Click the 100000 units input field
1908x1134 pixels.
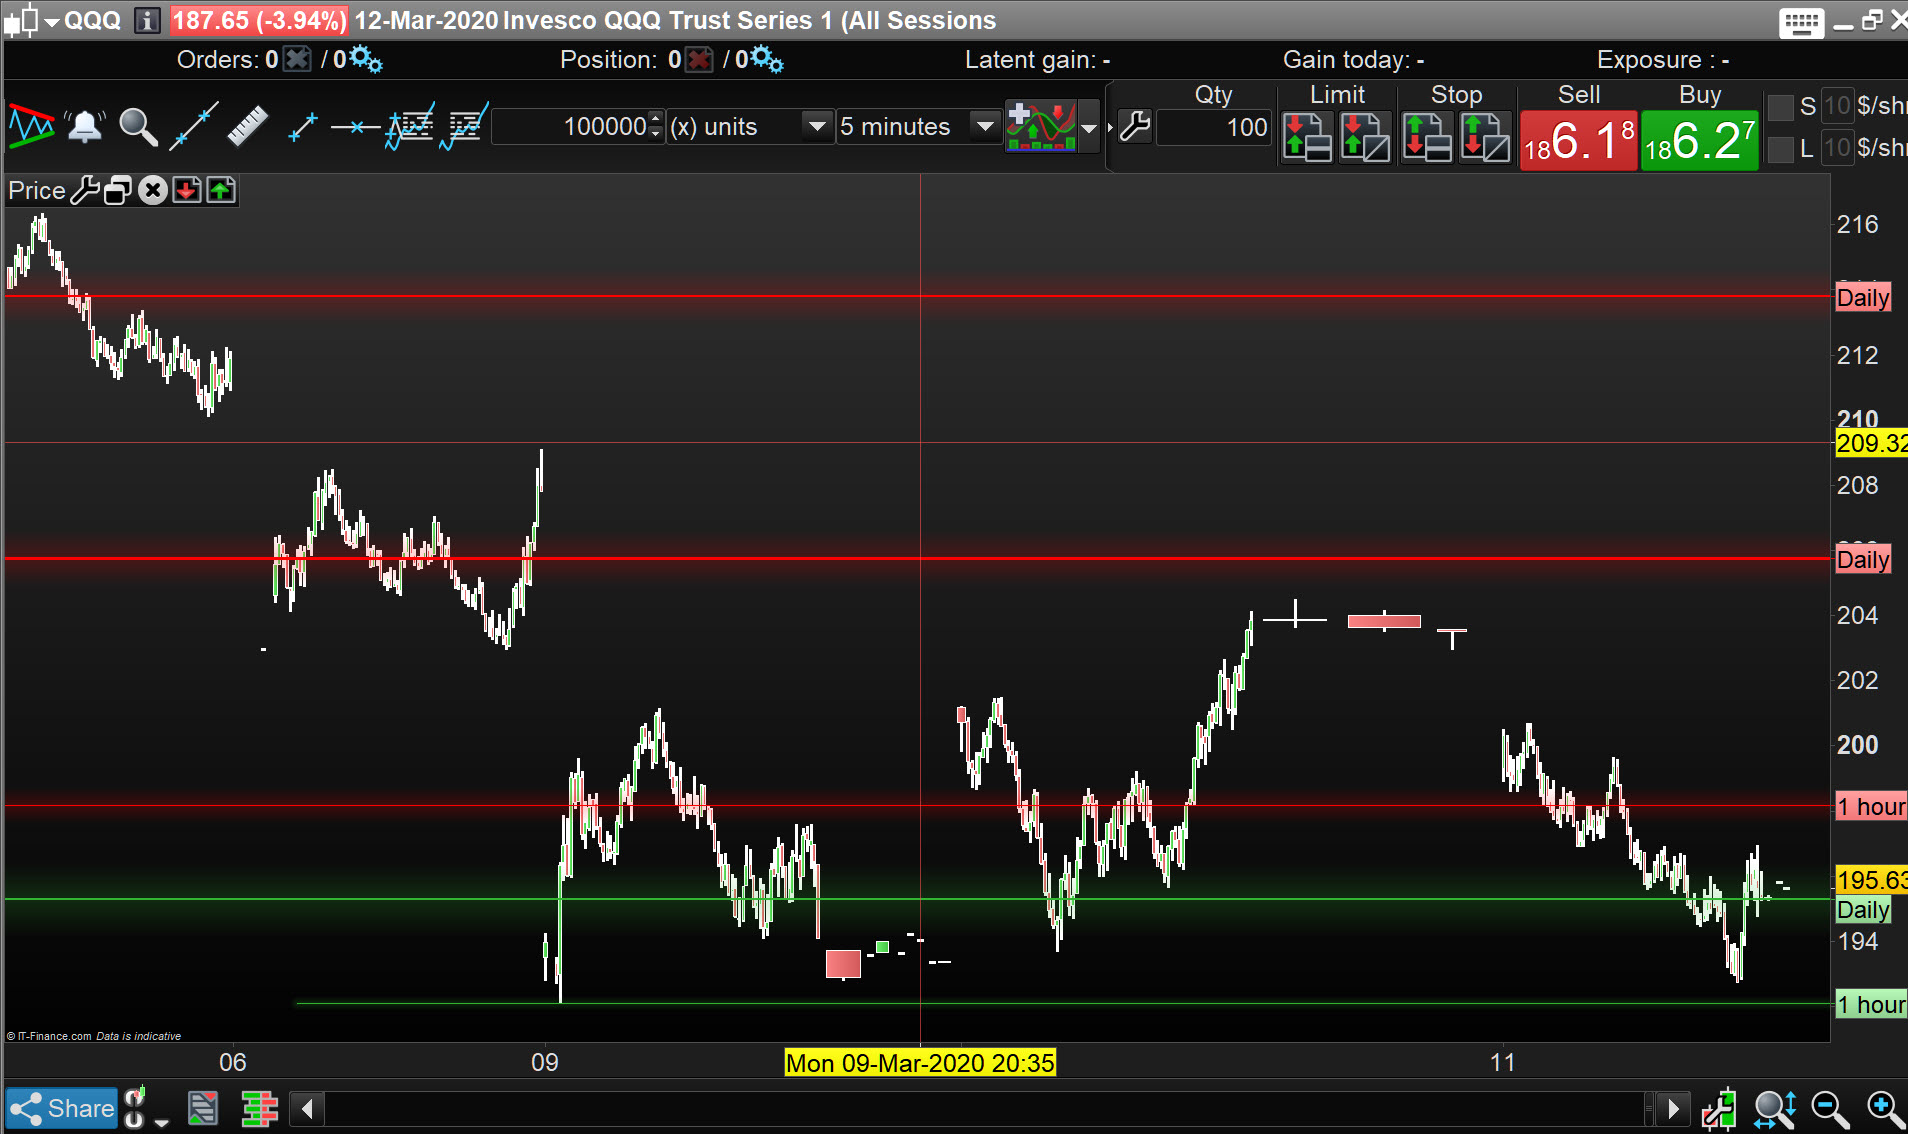point(570,127)
